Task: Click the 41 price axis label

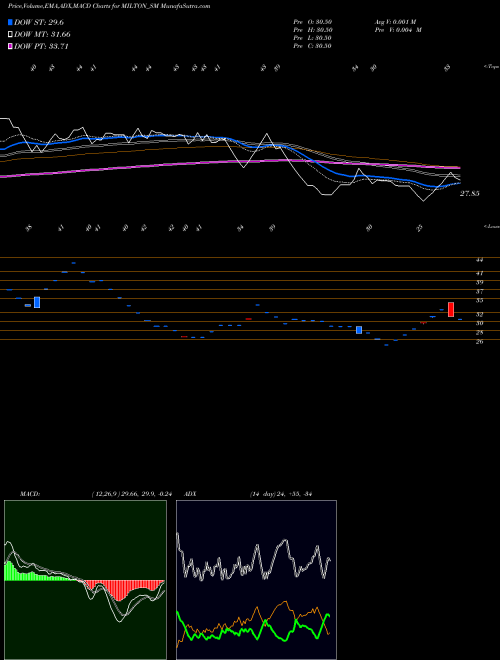Action: point(479,273)
